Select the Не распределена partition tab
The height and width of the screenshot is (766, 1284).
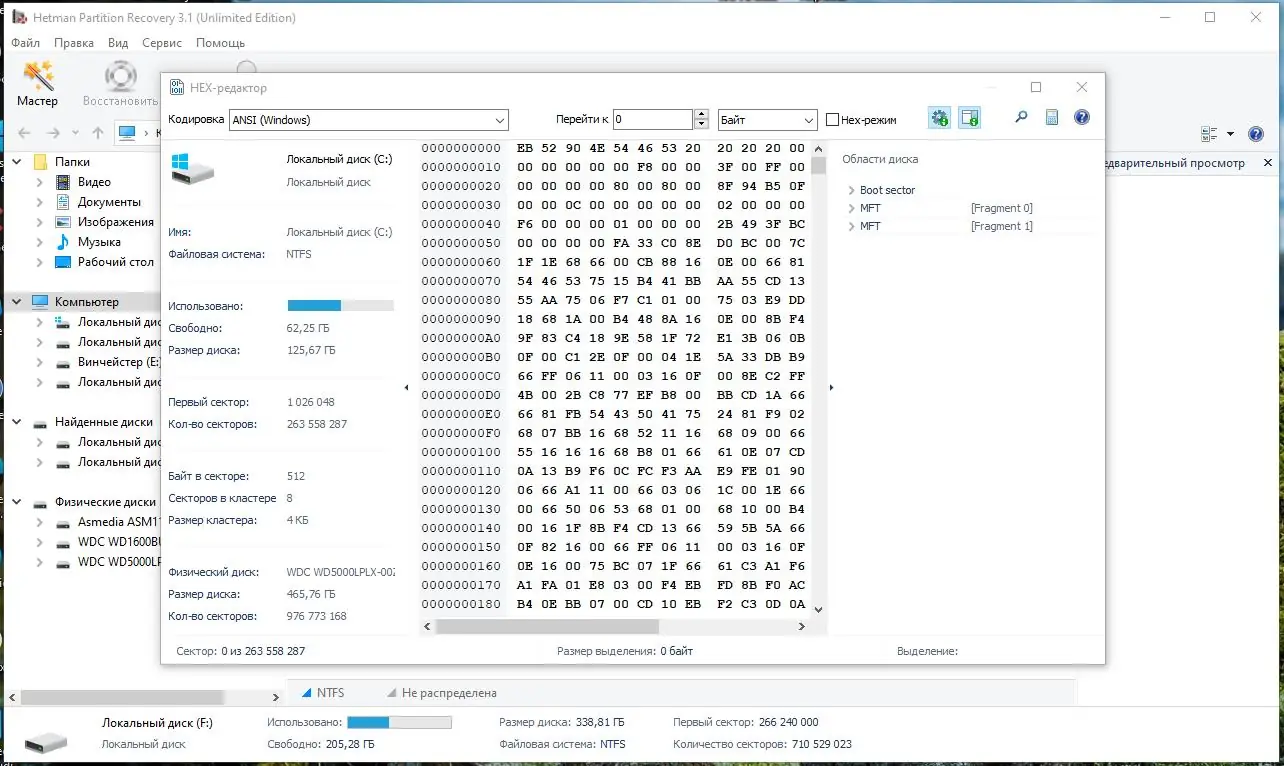[440, 692]
